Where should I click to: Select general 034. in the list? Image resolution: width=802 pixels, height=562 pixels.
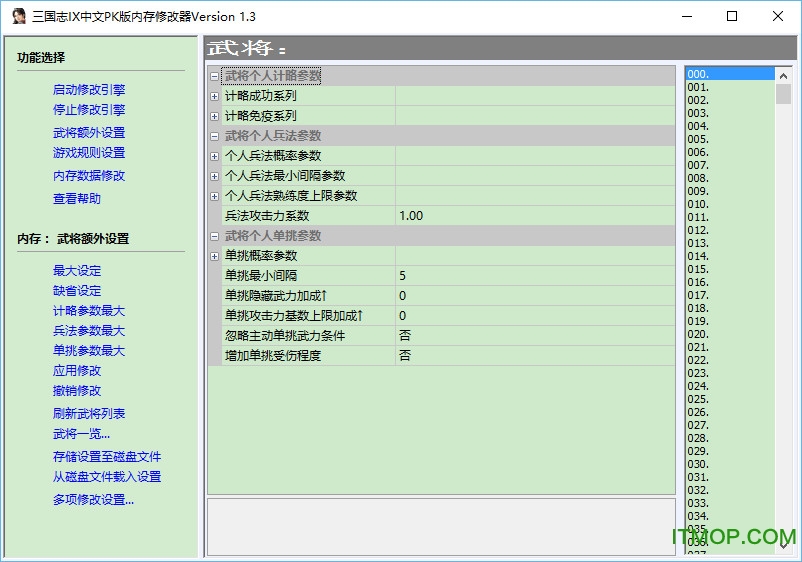[x=730, y=516]
